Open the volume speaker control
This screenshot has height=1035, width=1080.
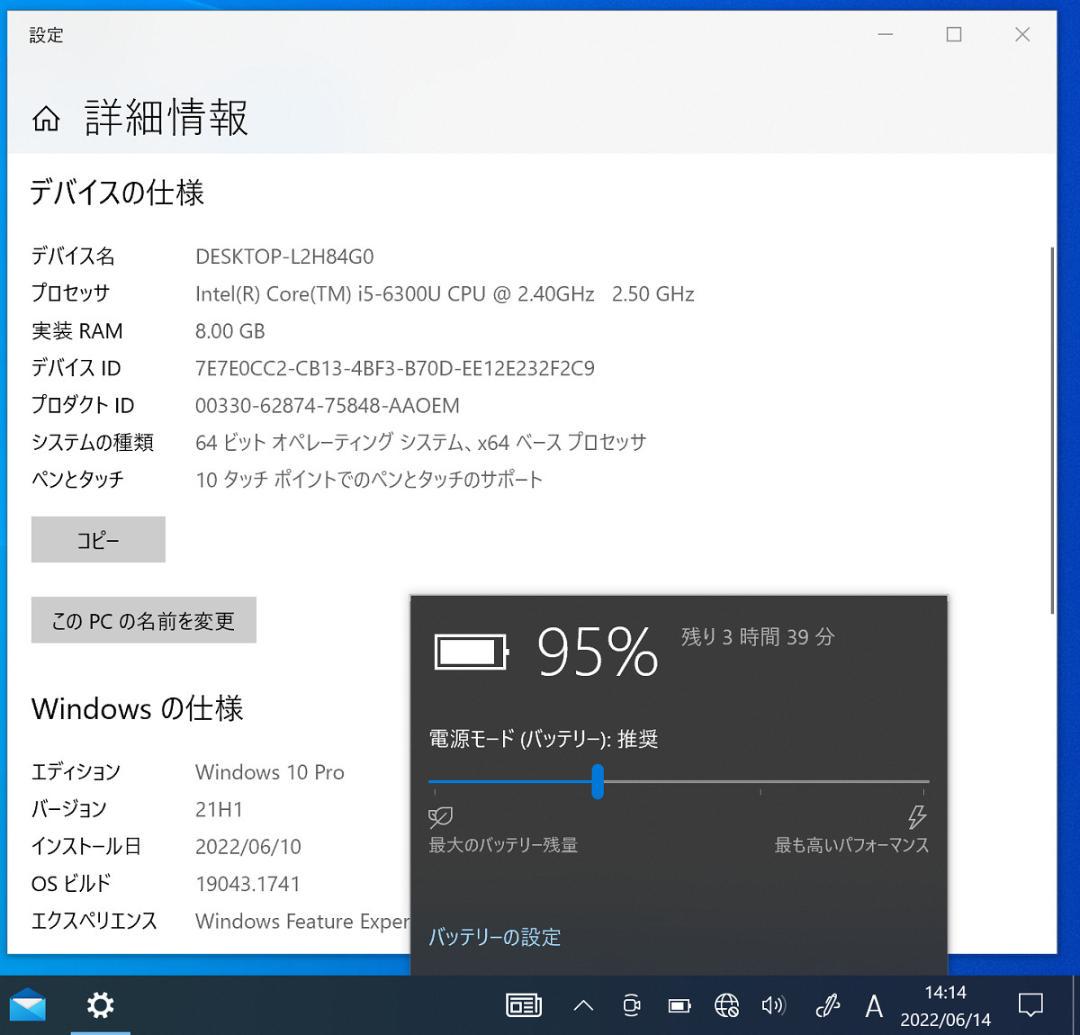[773, 1006]
